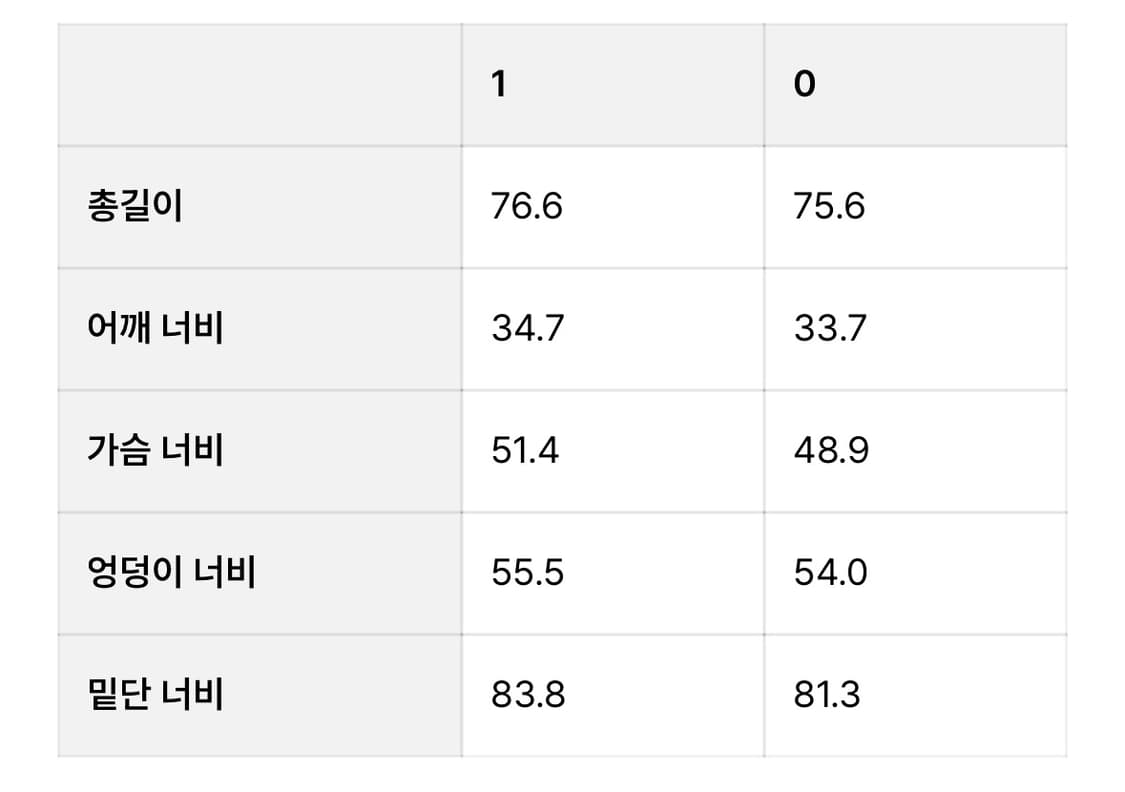Click the 51.4 chest width value
This screenshot has height=792, width=1125.
pyautogui.click(x=525, y=451)
